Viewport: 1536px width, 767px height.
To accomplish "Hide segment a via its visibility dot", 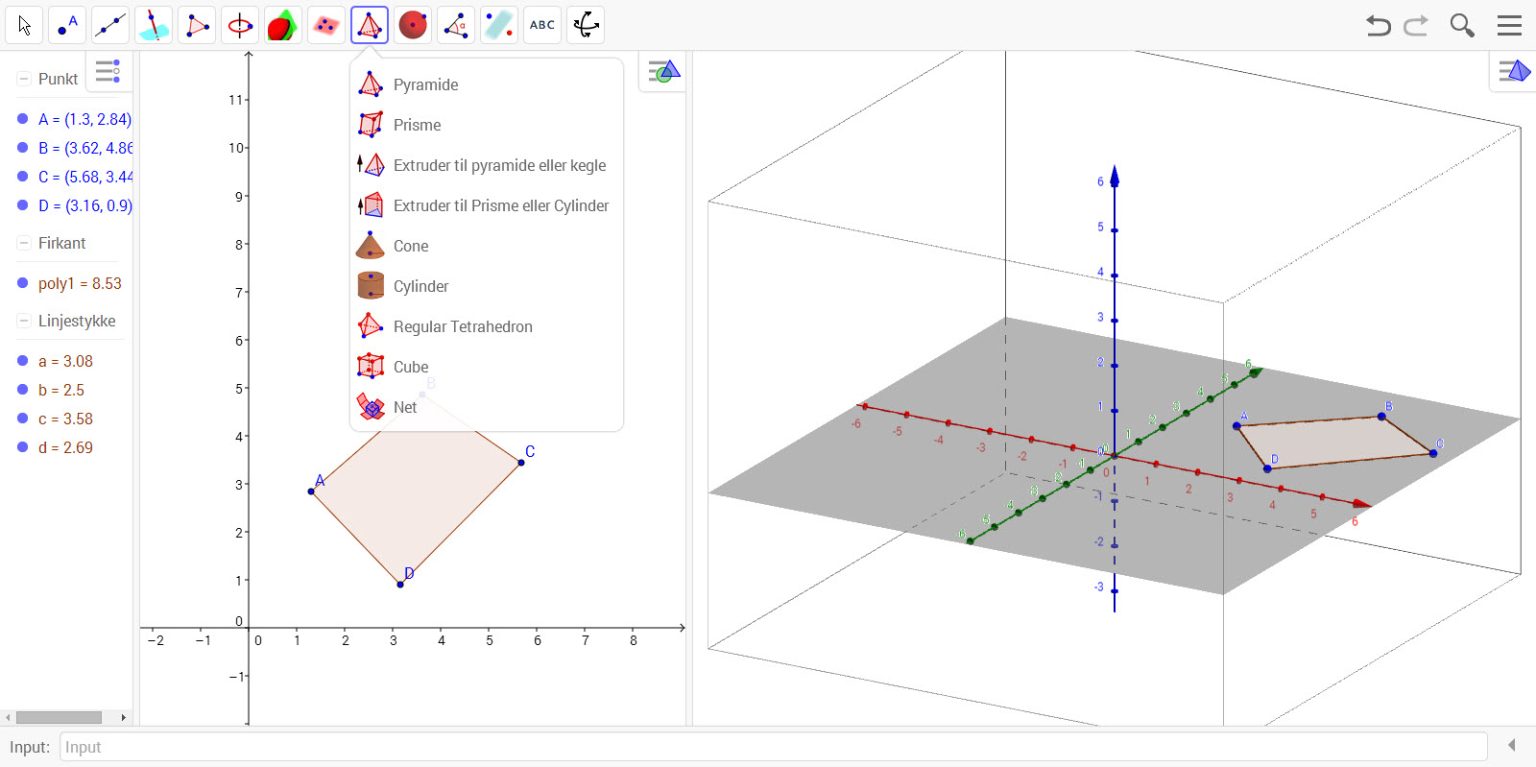I will (24, 361).
